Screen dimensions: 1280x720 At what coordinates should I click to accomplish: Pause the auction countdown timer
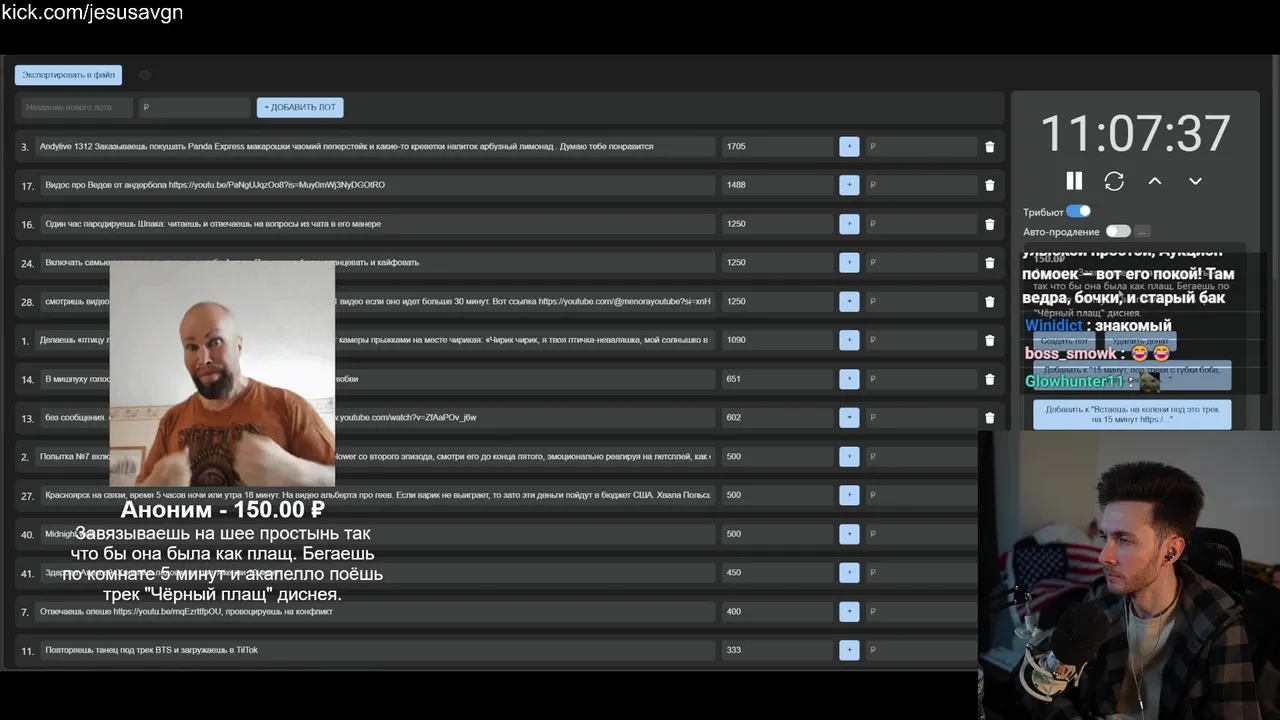[1074, 181]
